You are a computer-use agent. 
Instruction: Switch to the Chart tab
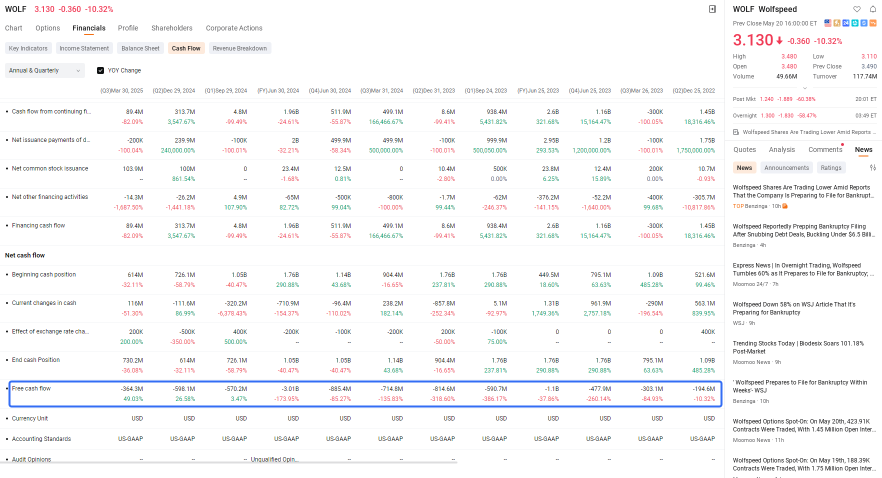(14, 28)
